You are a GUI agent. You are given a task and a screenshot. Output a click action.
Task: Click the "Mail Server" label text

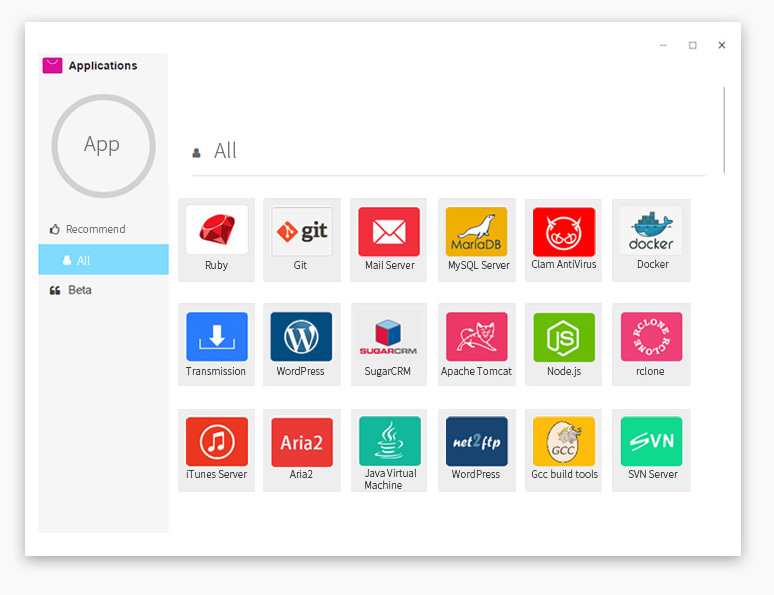click(389, 265)
